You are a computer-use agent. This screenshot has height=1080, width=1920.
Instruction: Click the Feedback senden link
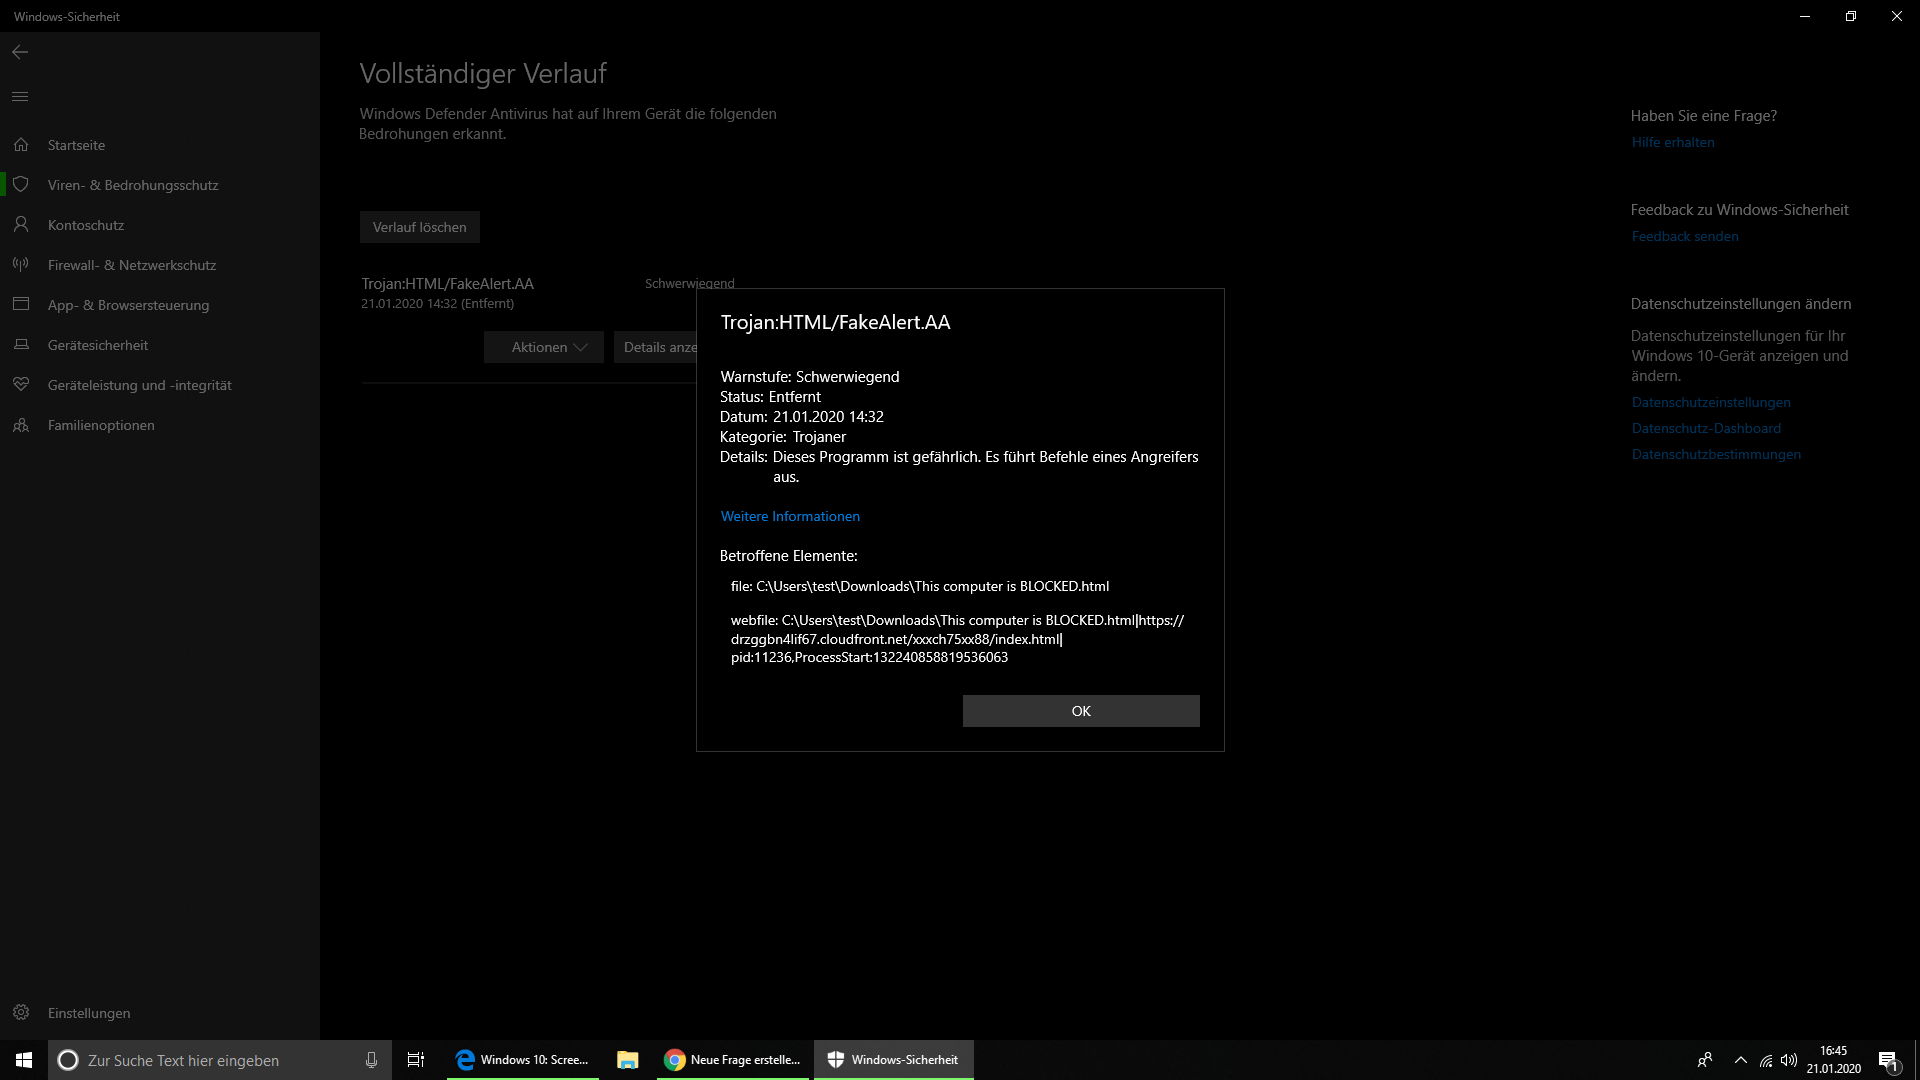(1685, 236)
